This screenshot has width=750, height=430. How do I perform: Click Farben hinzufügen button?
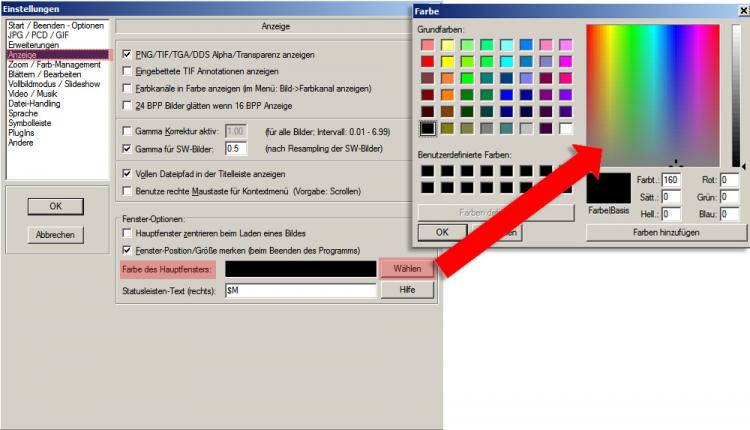point(661,232)
